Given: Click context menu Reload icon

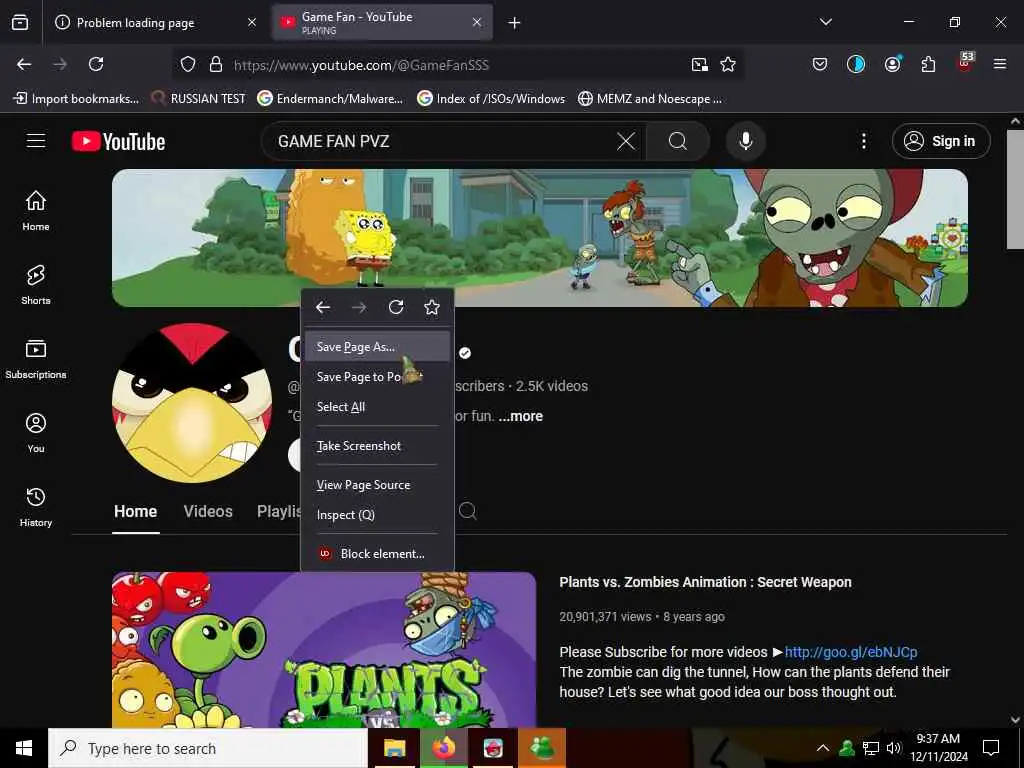Looking at the screenshot, I should 396,308.
